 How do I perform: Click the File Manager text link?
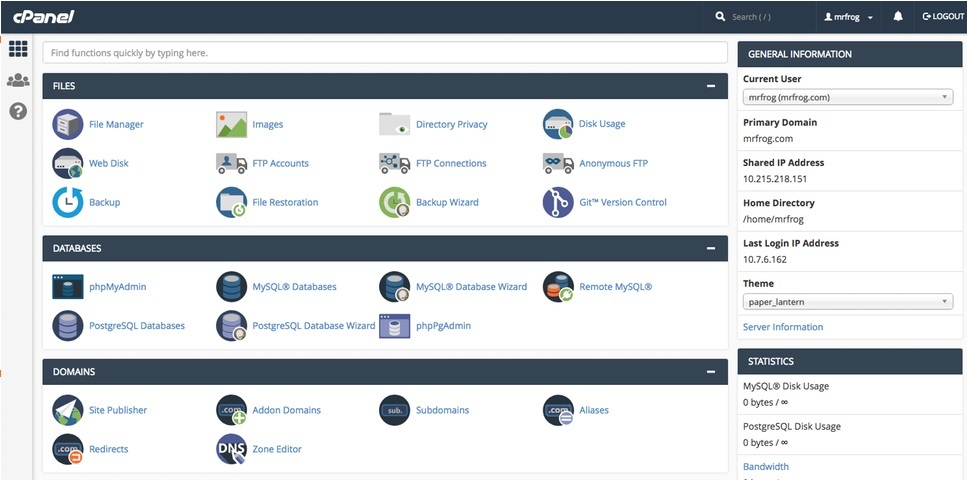116,124
